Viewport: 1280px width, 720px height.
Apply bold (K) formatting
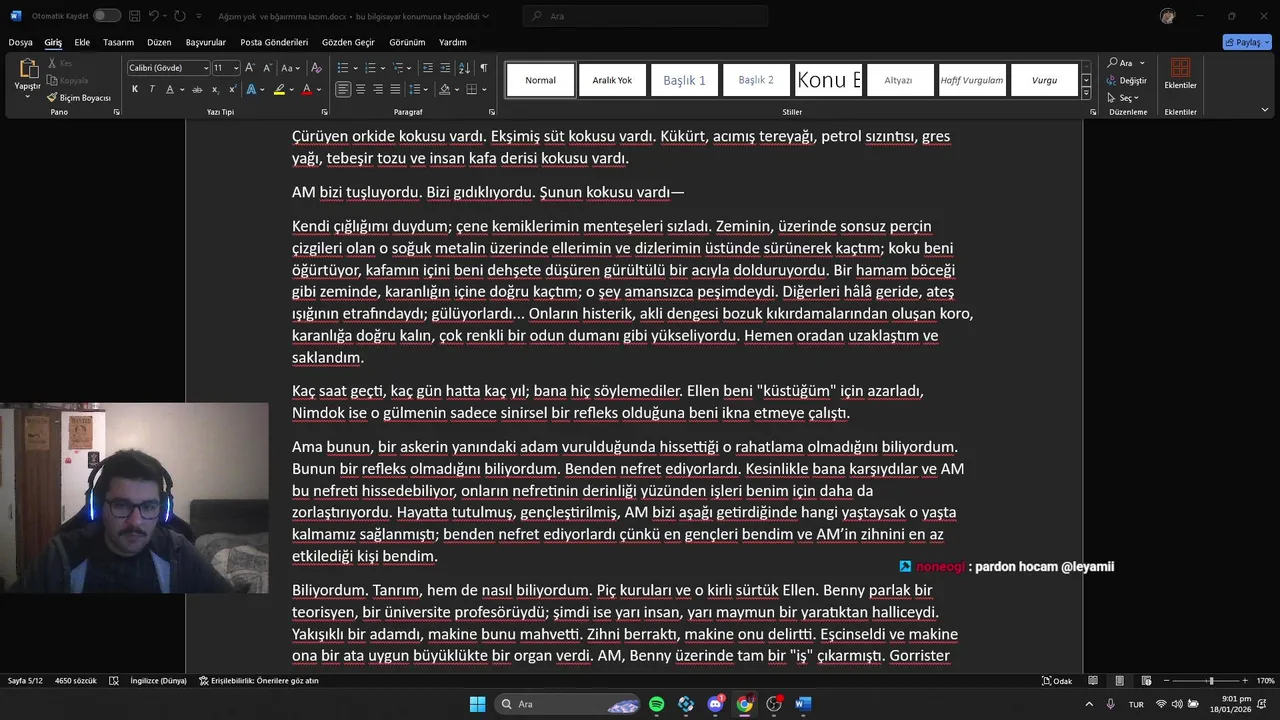(135, 89)
